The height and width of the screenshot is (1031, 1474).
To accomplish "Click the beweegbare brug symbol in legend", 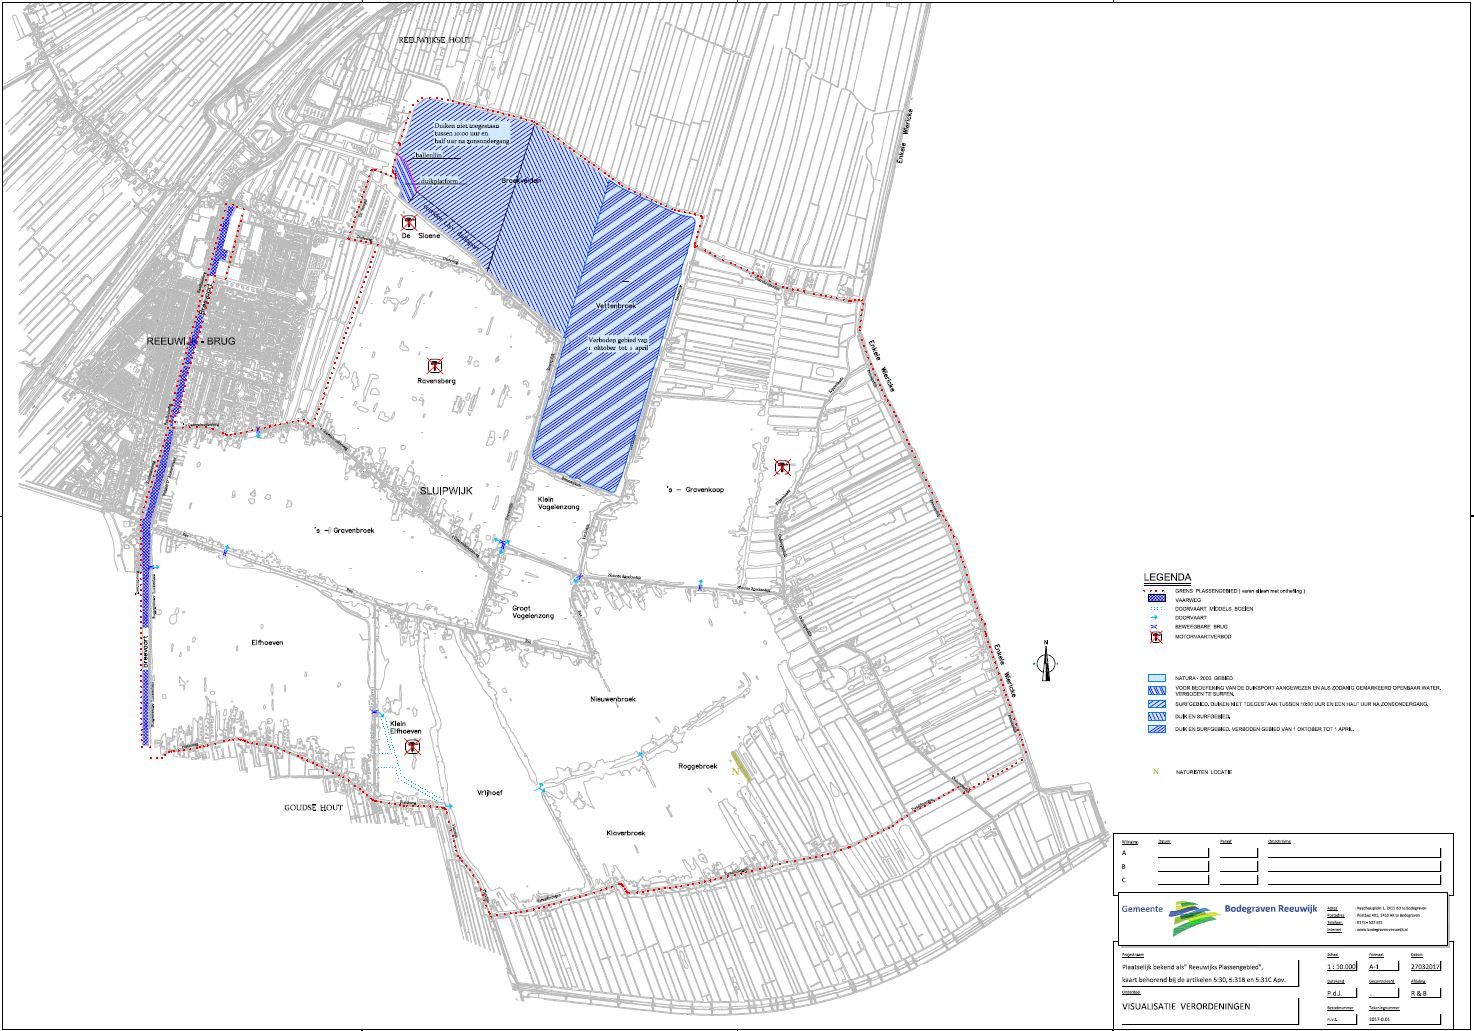I will pyautogui.click(x=1156, y=627).
